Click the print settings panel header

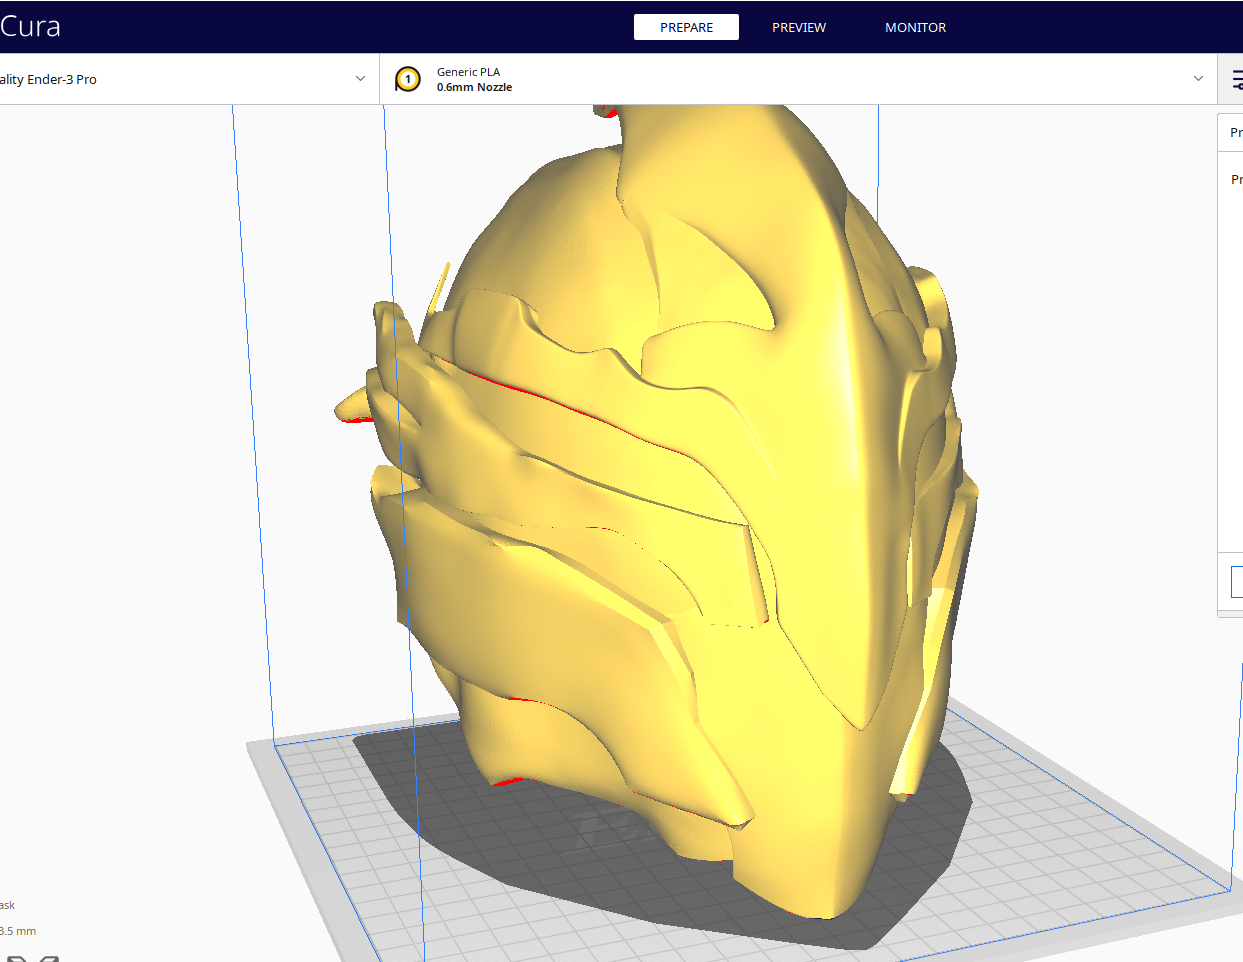click(1234, 133)
